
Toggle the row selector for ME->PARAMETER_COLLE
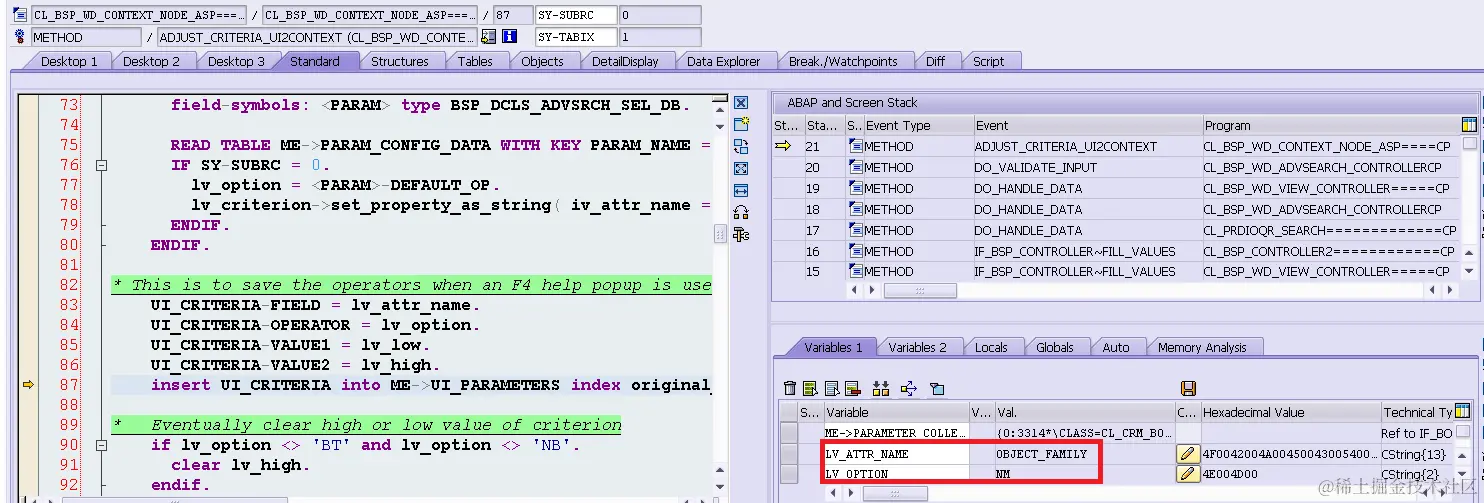pyautogui.click(x=789, y=433)
